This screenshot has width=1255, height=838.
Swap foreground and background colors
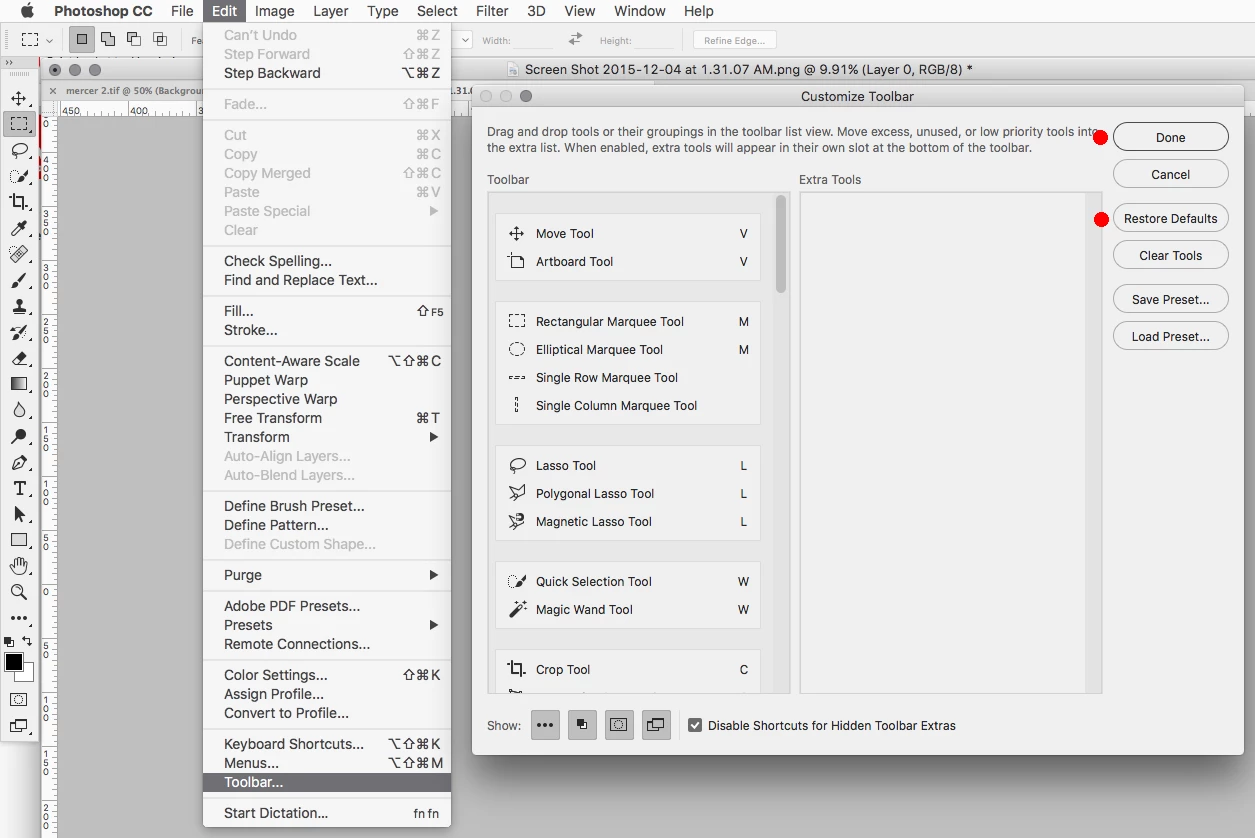click(27, 641)
